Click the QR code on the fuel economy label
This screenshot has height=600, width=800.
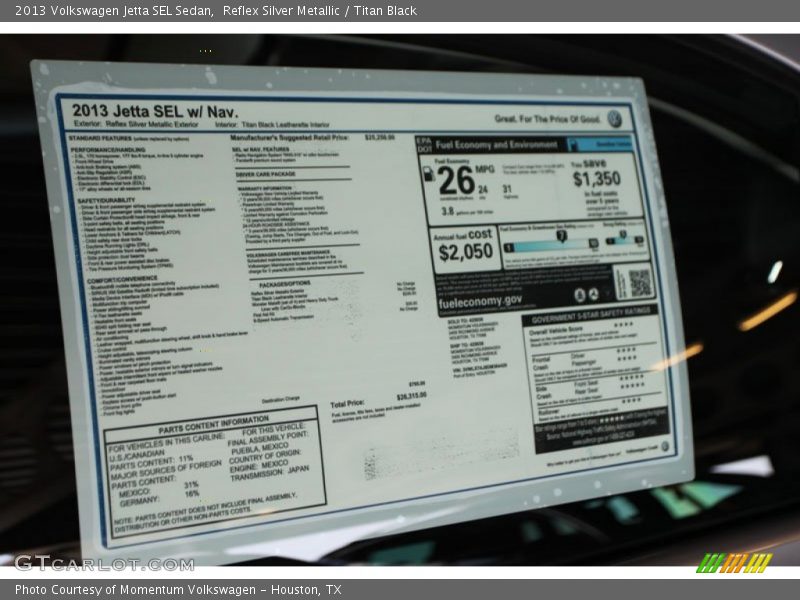tap(640, 283)
